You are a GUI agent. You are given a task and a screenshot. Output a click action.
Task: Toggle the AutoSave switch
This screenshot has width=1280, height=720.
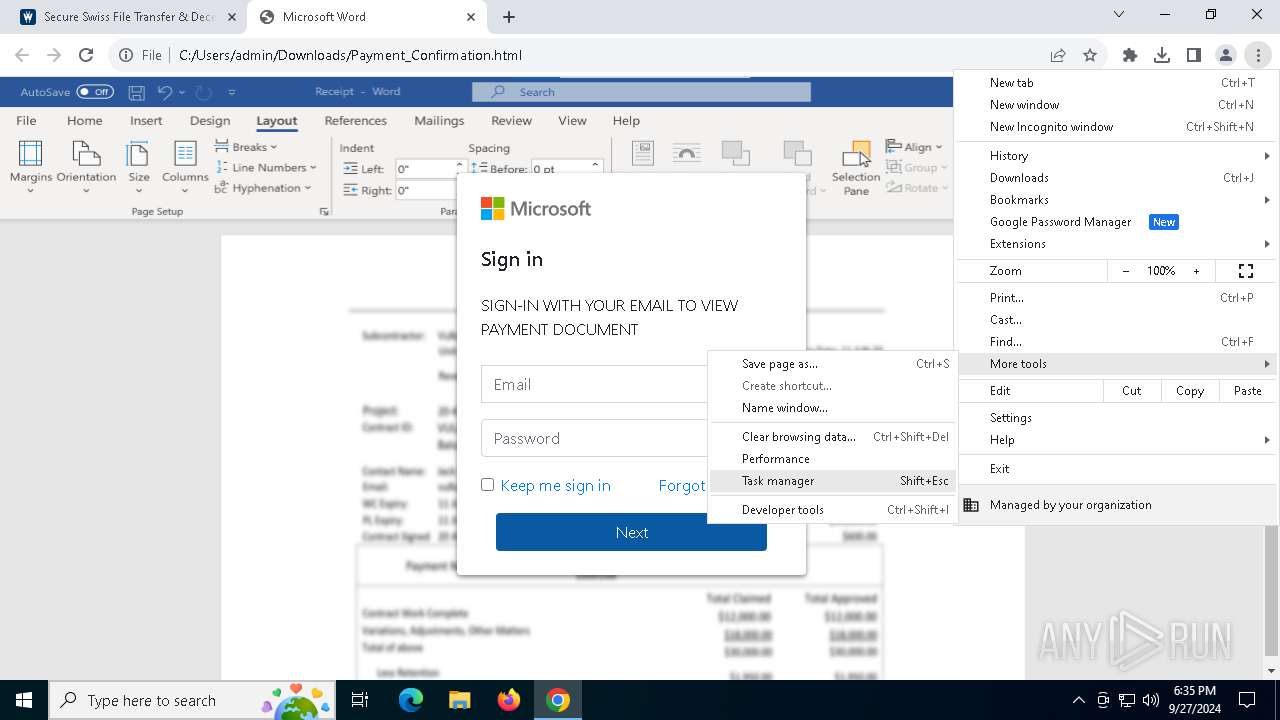click(95, 92)
